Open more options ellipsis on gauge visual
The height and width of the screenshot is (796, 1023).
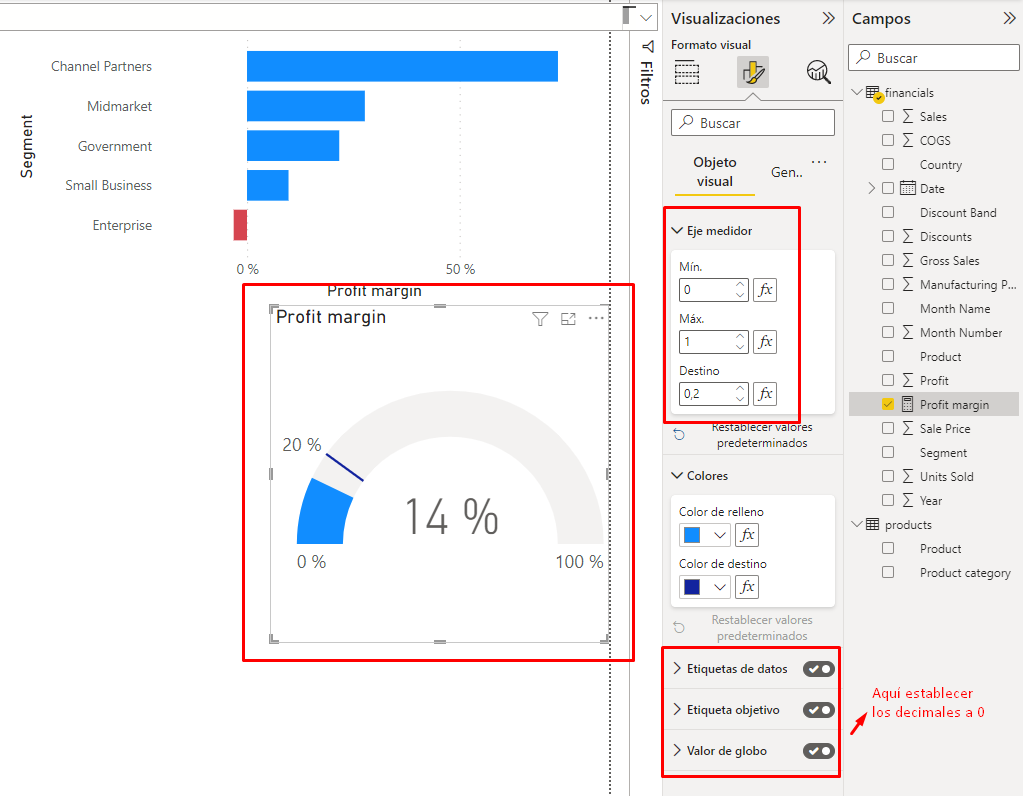coord(597,319)
